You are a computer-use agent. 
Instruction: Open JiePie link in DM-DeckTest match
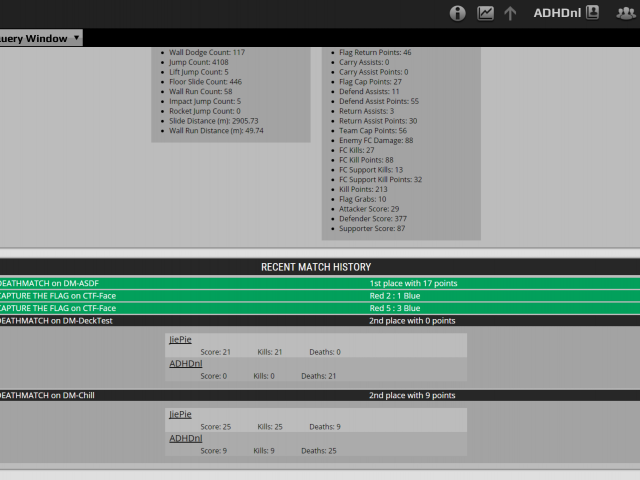[180, 340]
